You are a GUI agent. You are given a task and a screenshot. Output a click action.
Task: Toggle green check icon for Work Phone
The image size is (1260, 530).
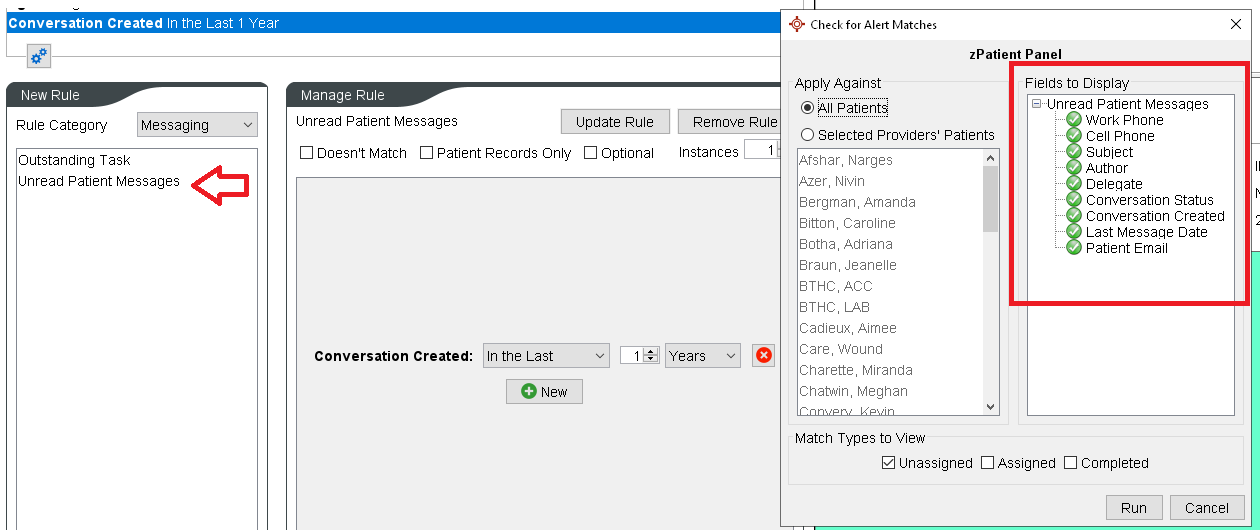[x=1074, y=120]
